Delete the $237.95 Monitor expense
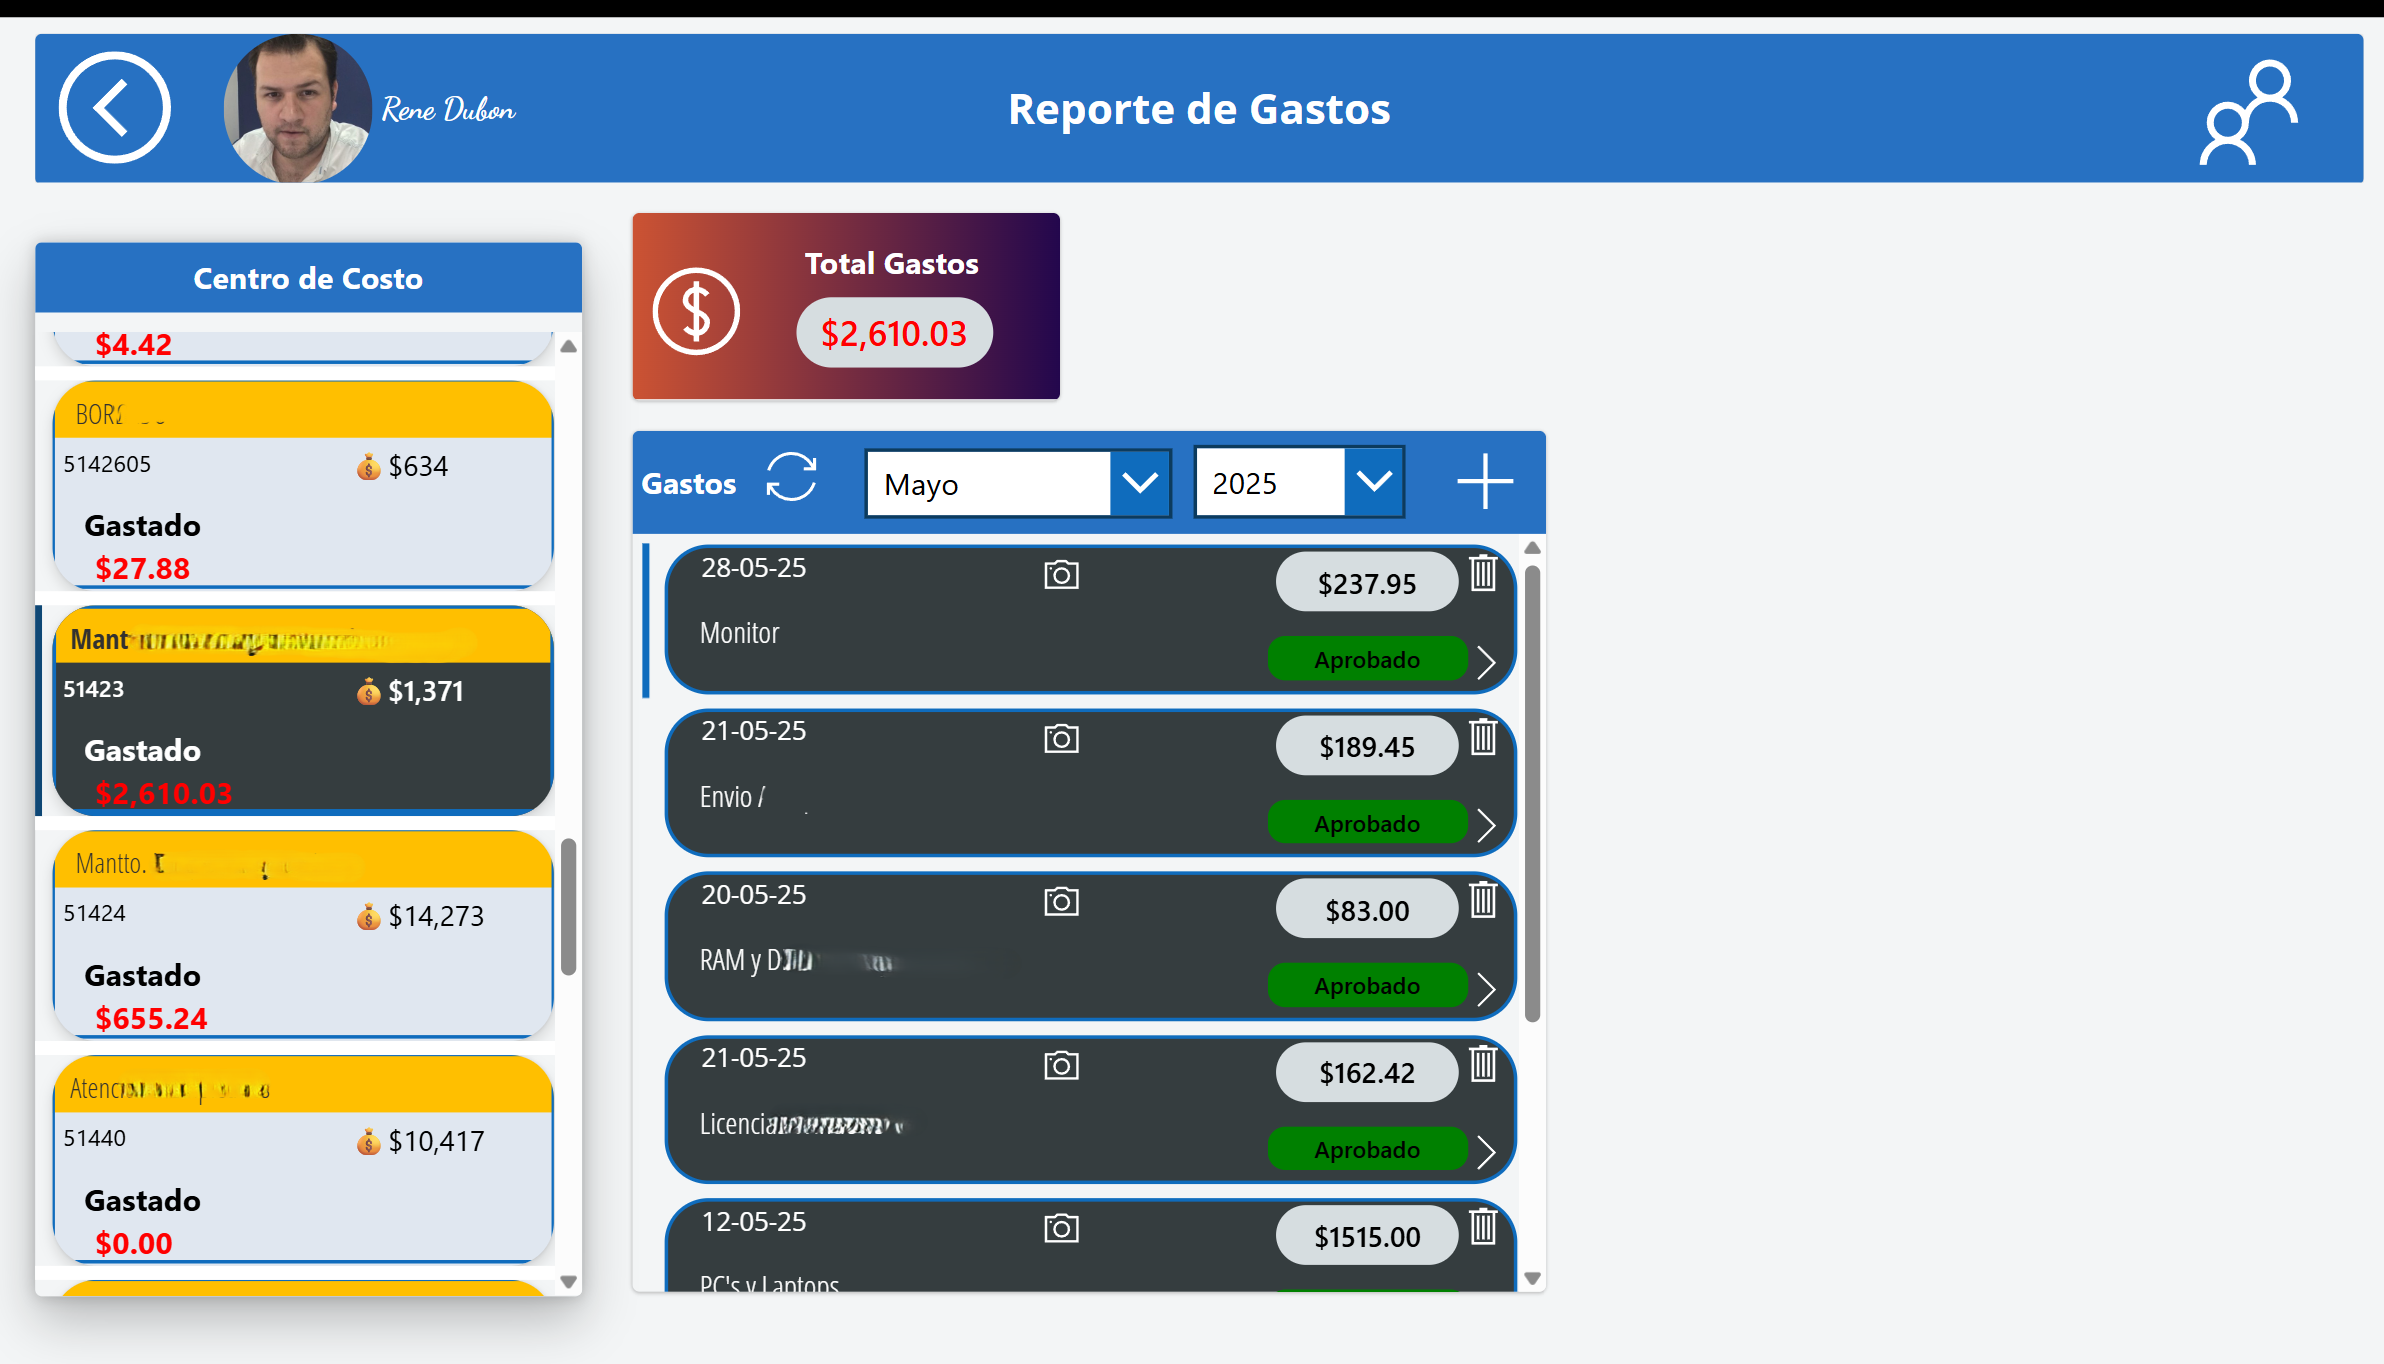Viewport: 2384px width, 1364px height. [x=1483, y=574]
